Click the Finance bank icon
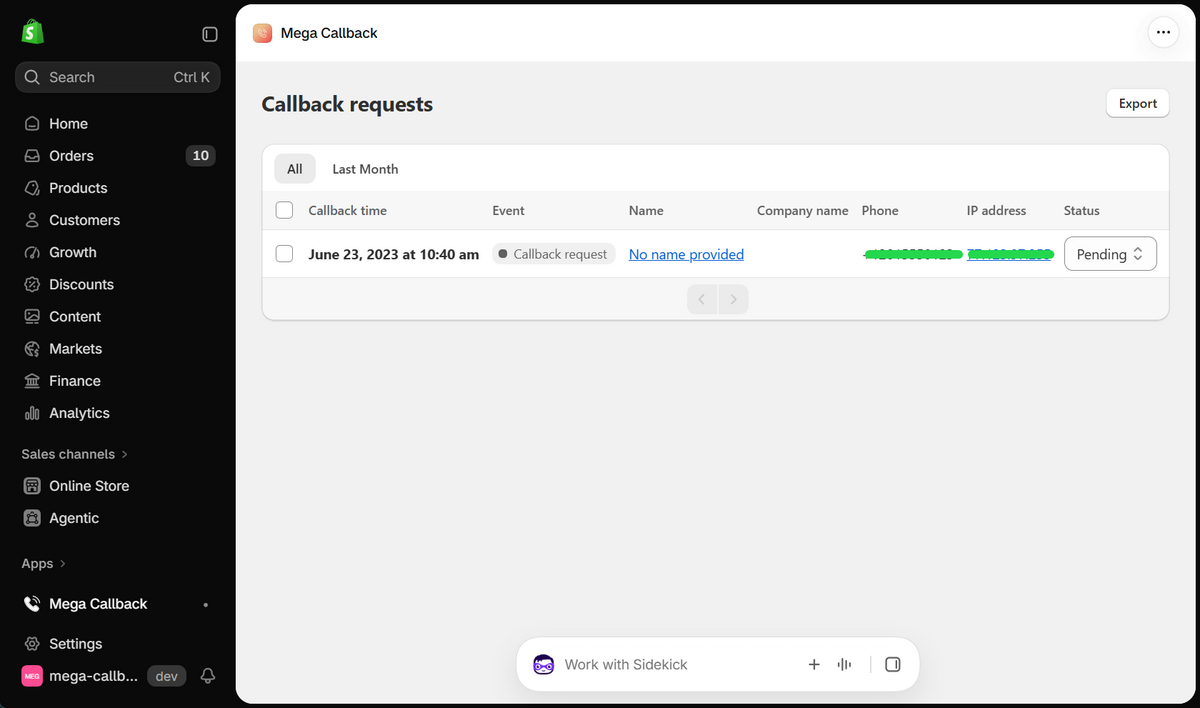Viewport: 1200px width, 708px height. [x=32, y=381]
